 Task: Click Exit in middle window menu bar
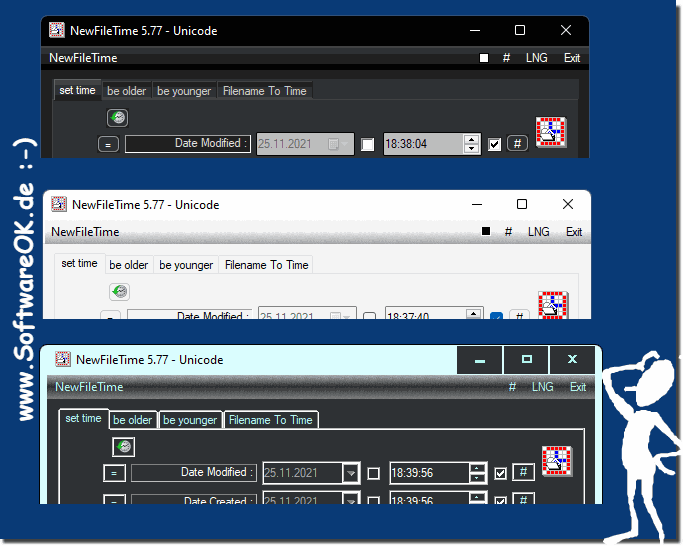click(574, 232)
